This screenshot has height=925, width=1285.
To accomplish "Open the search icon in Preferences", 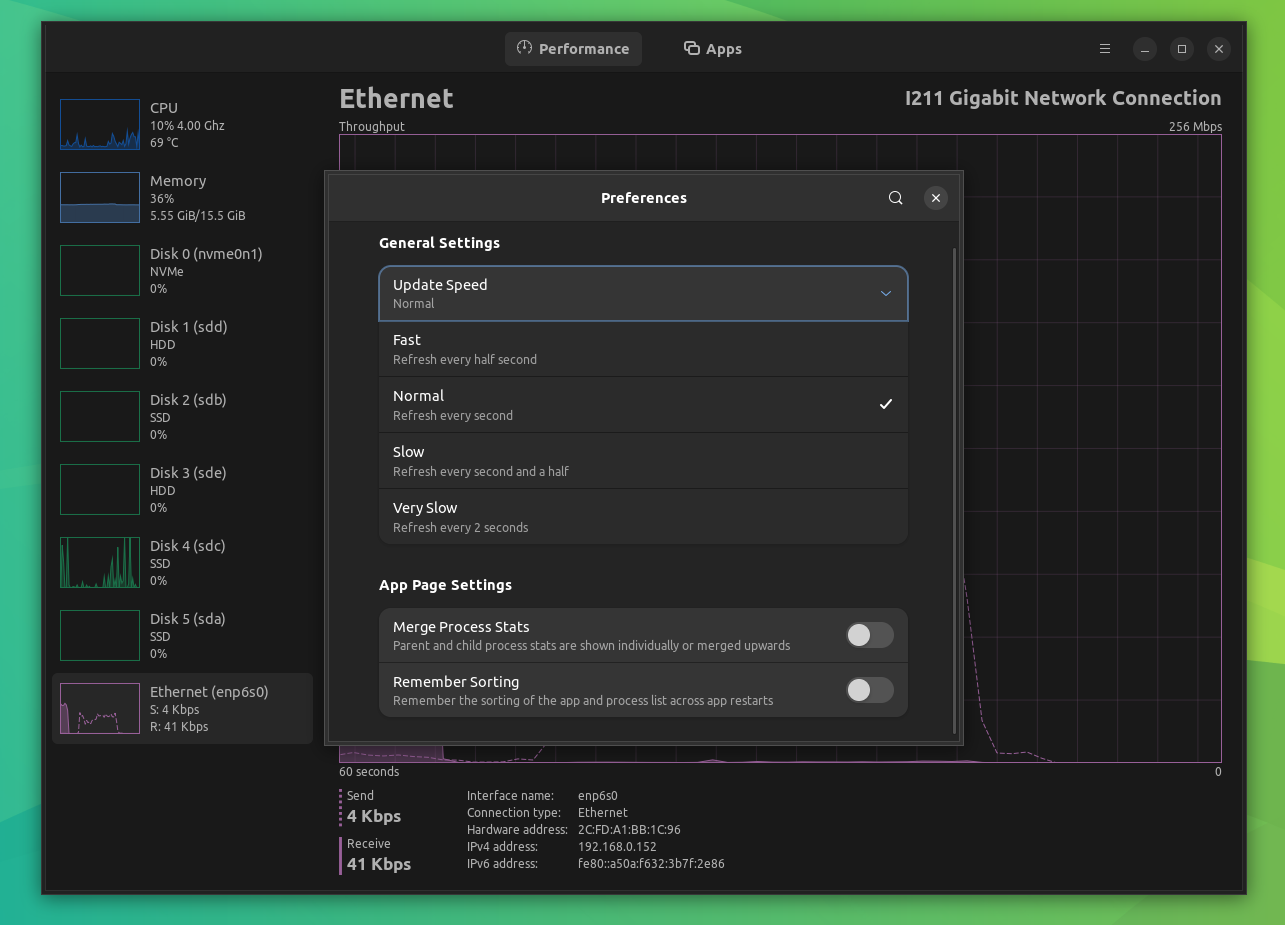I will click(895, 197).
